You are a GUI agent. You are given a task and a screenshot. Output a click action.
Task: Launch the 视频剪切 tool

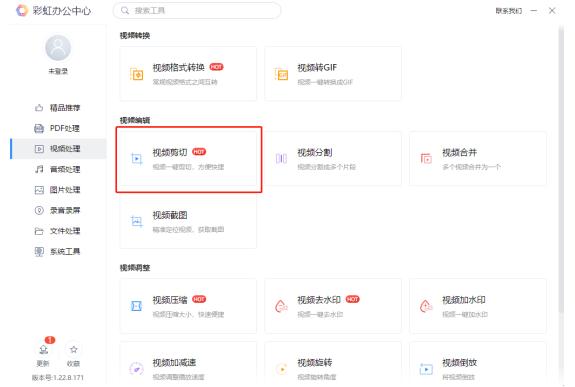click(188, 159)
